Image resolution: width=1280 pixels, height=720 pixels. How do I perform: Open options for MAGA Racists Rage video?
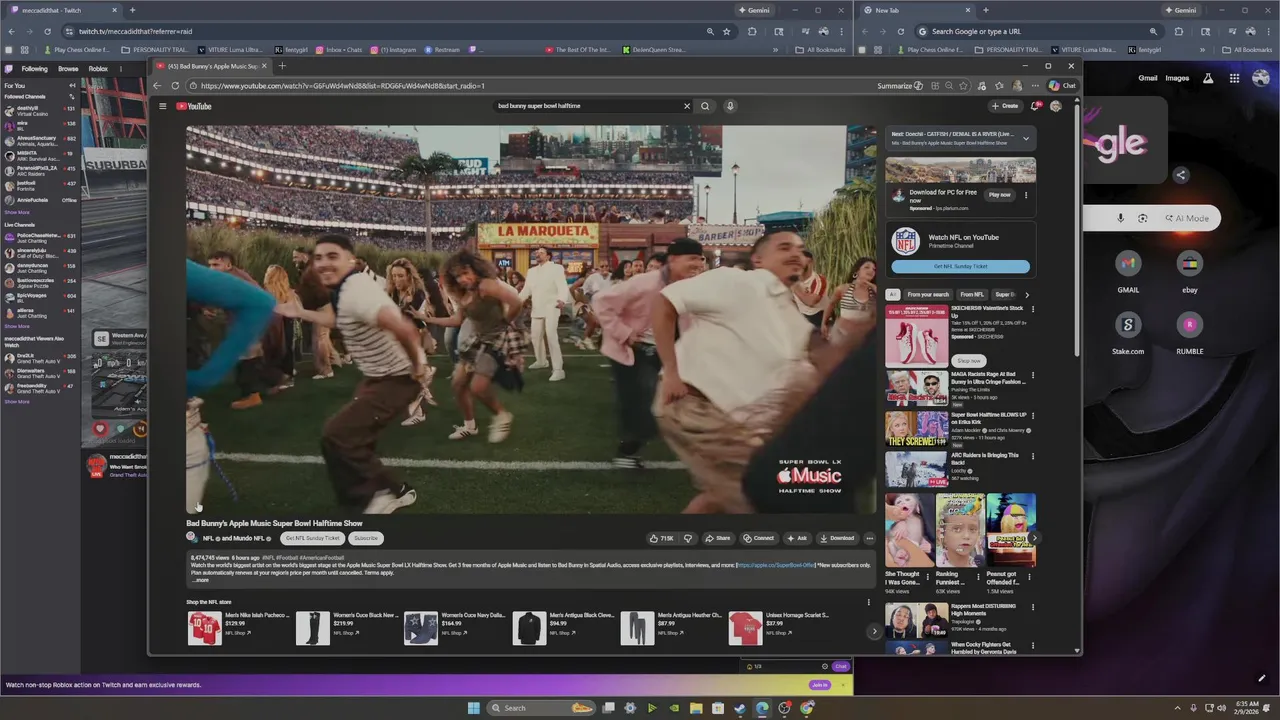coord(1033,375)
